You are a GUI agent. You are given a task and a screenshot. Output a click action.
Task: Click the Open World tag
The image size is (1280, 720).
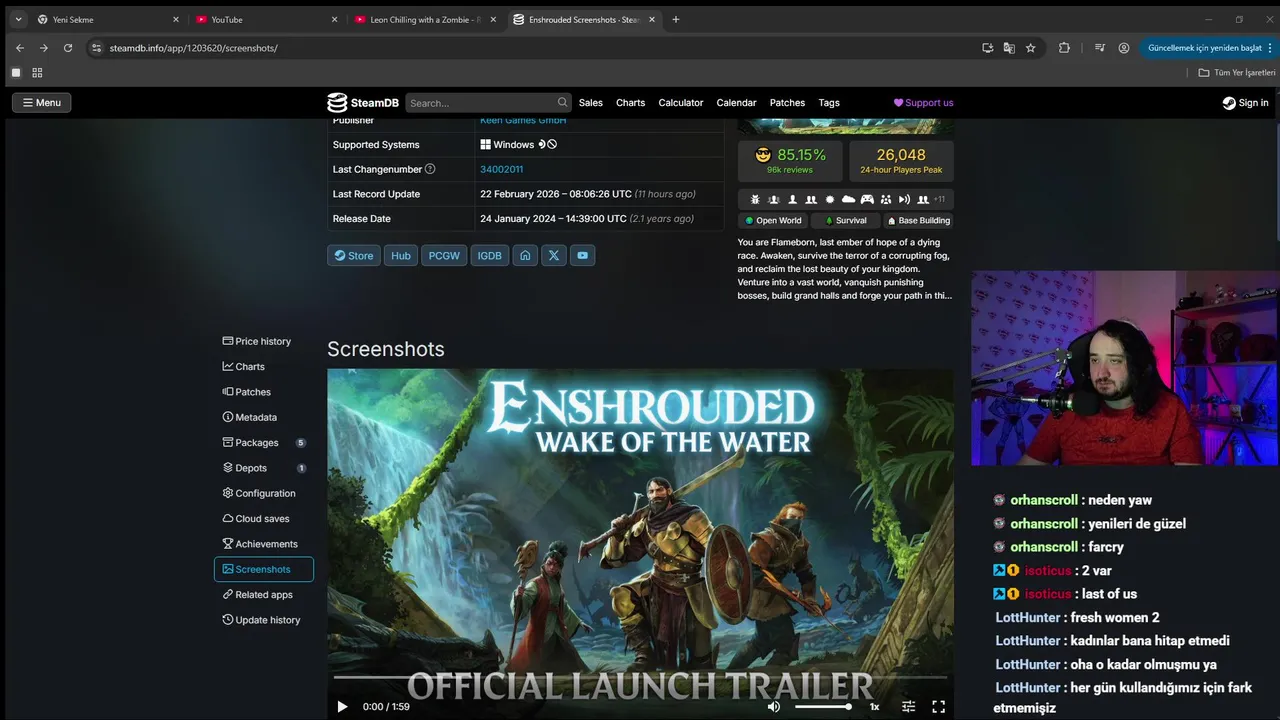773,220
